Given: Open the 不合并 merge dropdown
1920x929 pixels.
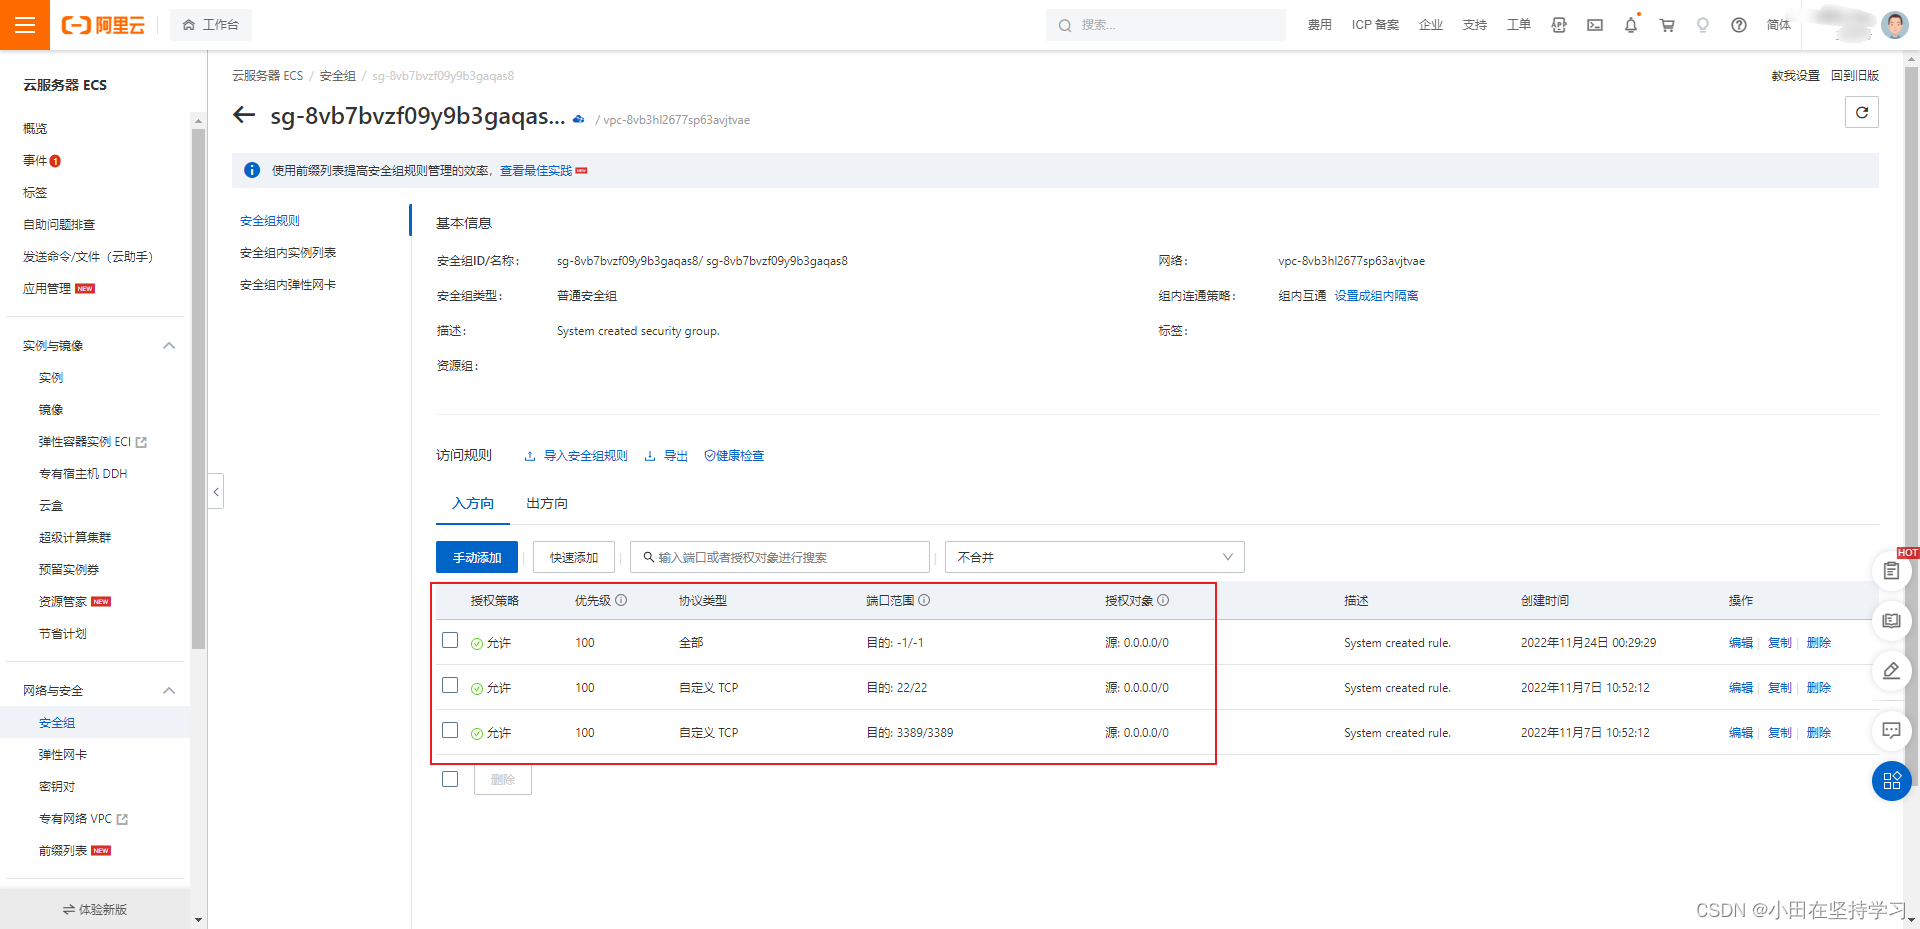Looking at the screenshot, I should pyautogui.click(x=1094, y=557).
